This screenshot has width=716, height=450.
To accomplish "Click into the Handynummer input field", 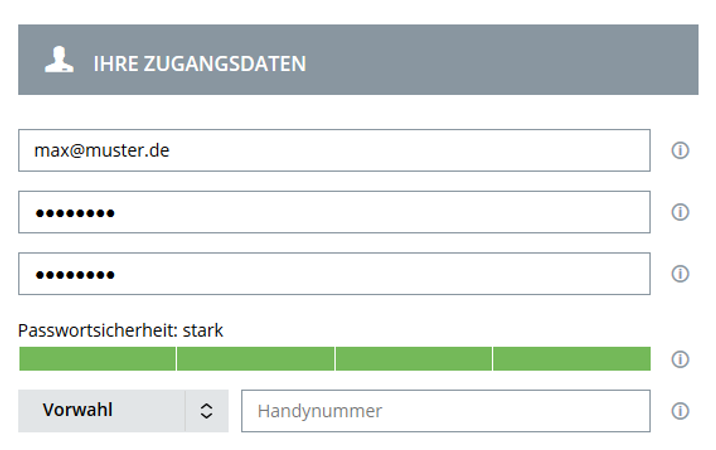I will tap(446, 411).
